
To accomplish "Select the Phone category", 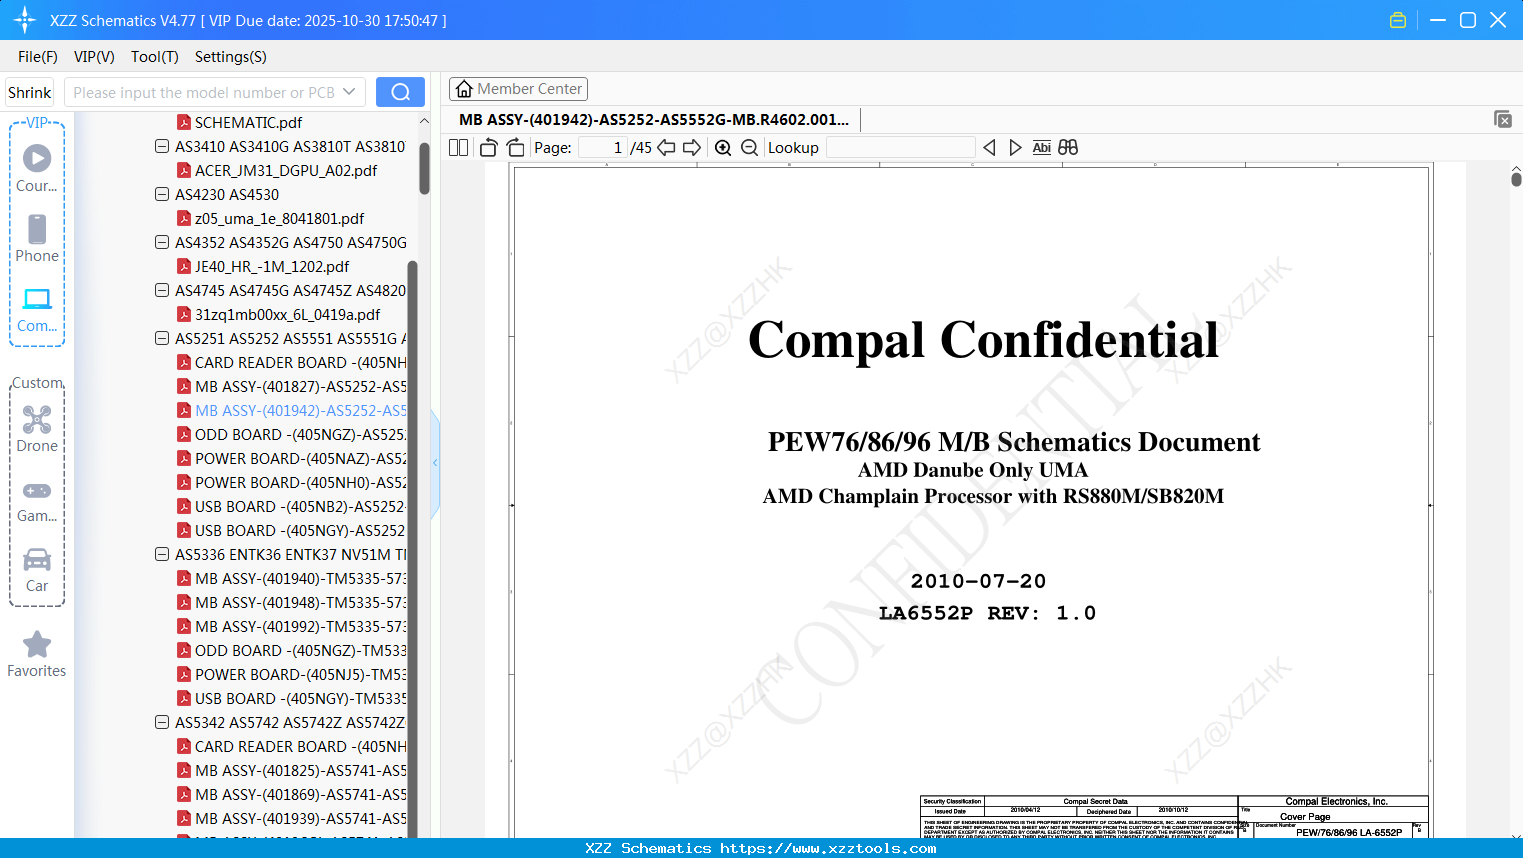I will [37, 238].
